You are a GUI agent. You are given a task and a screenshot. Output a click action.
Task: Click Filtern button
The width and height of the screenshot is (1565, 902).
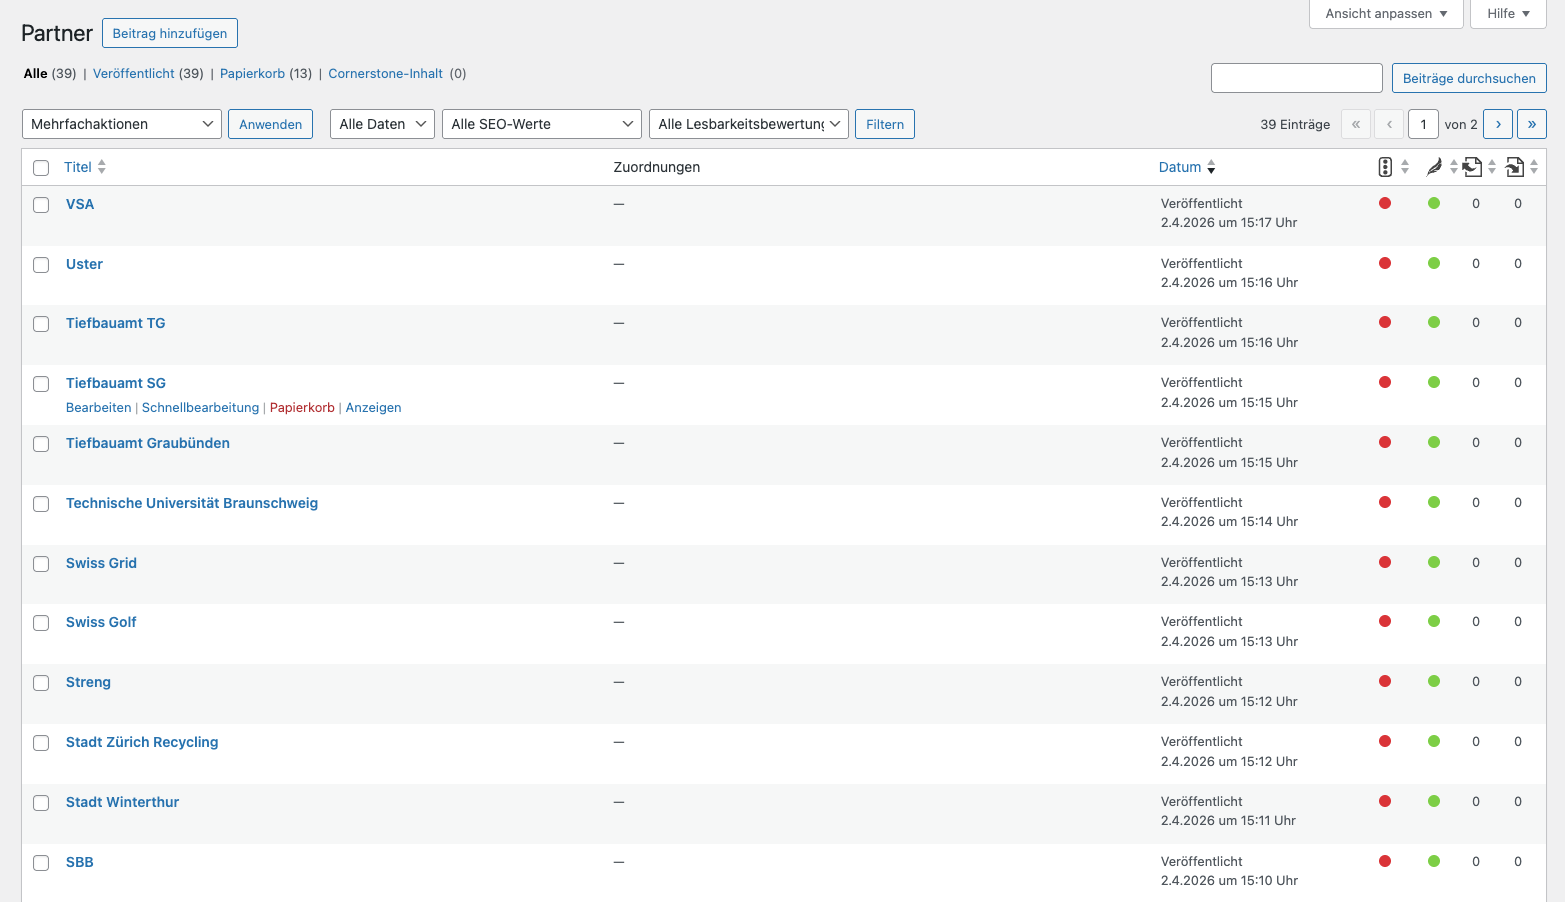pyautogui.click(x=885, y=124)
